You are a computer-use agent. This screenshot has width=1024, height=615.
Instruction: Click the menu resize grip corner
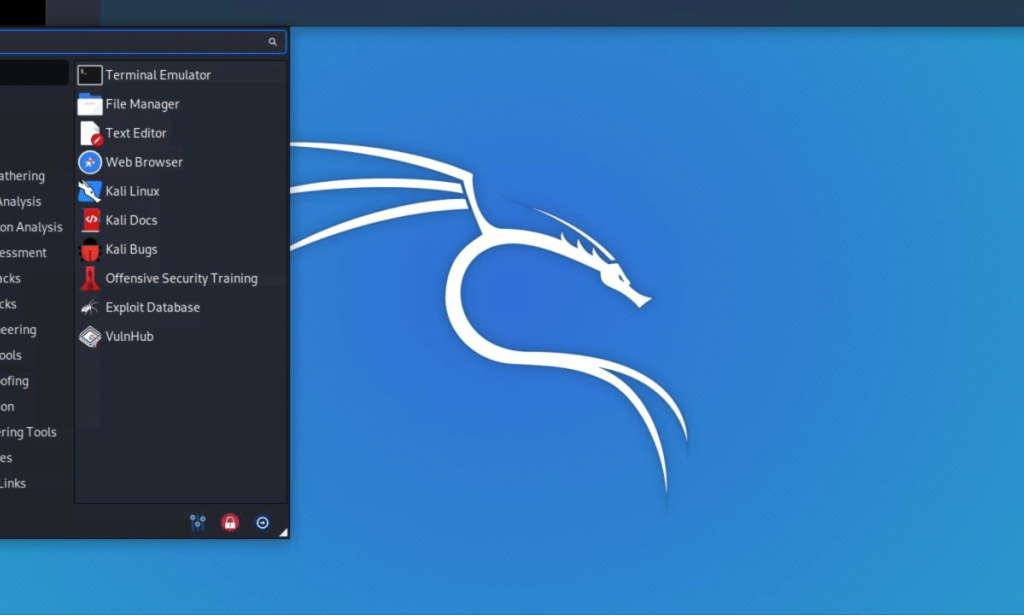284,533
